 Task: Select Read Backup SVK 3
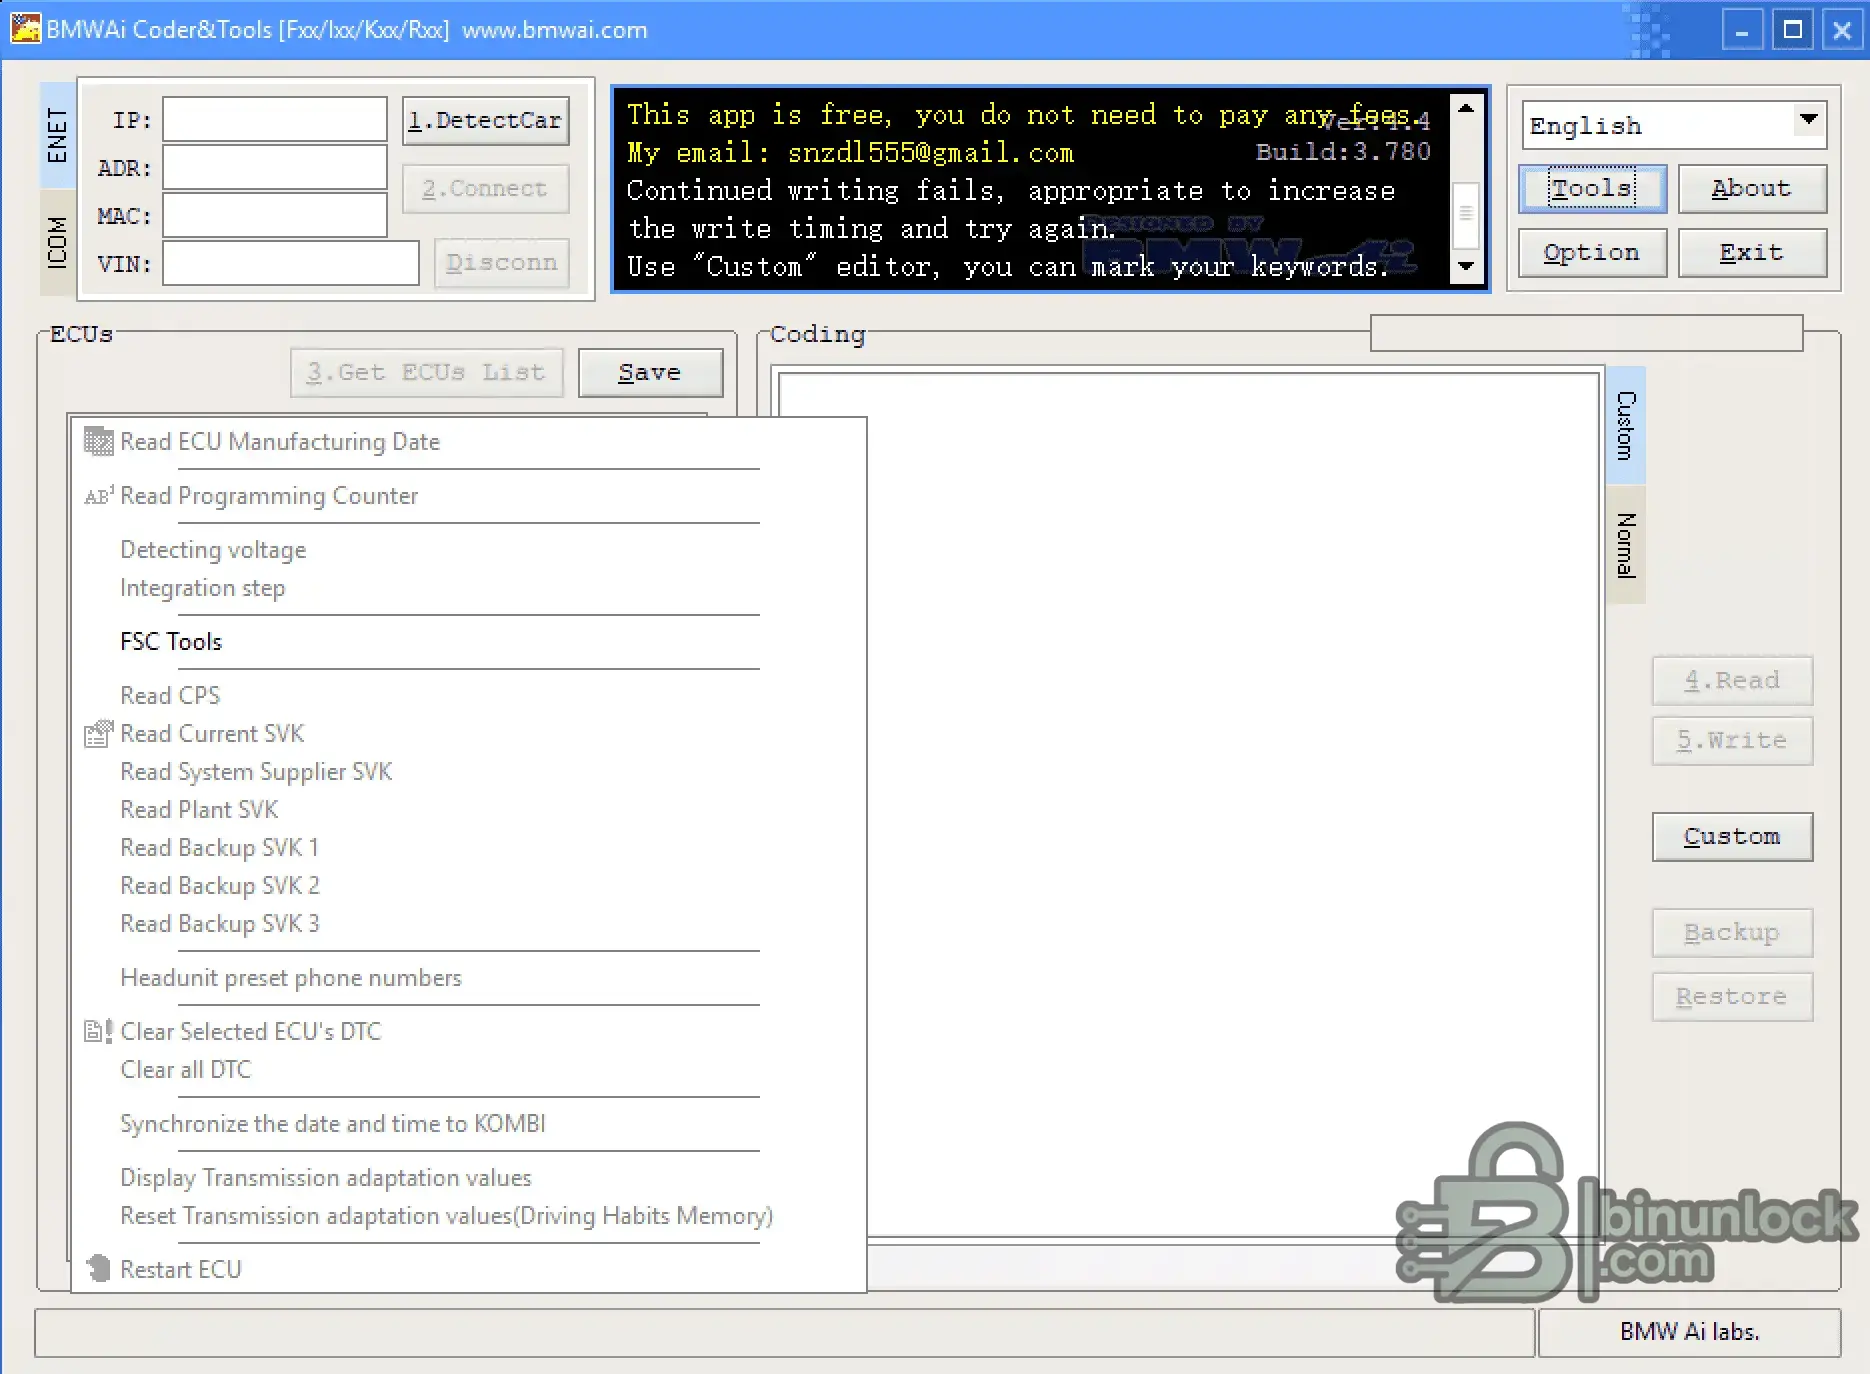220,924
